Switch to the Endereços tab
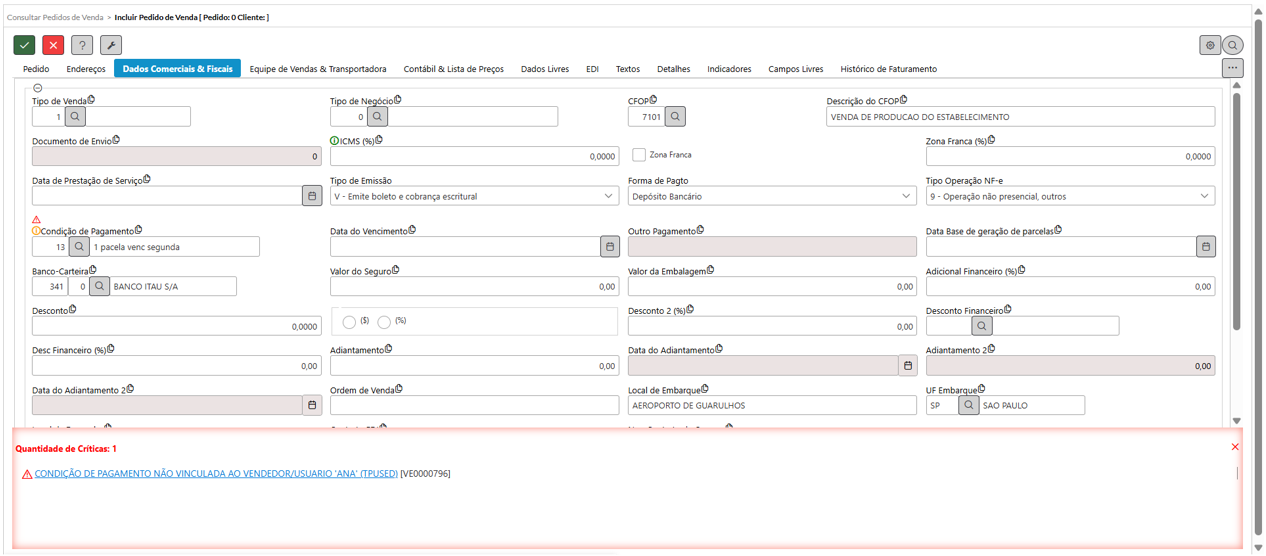This screenshot has width=1266, height=556. [86, 69]
